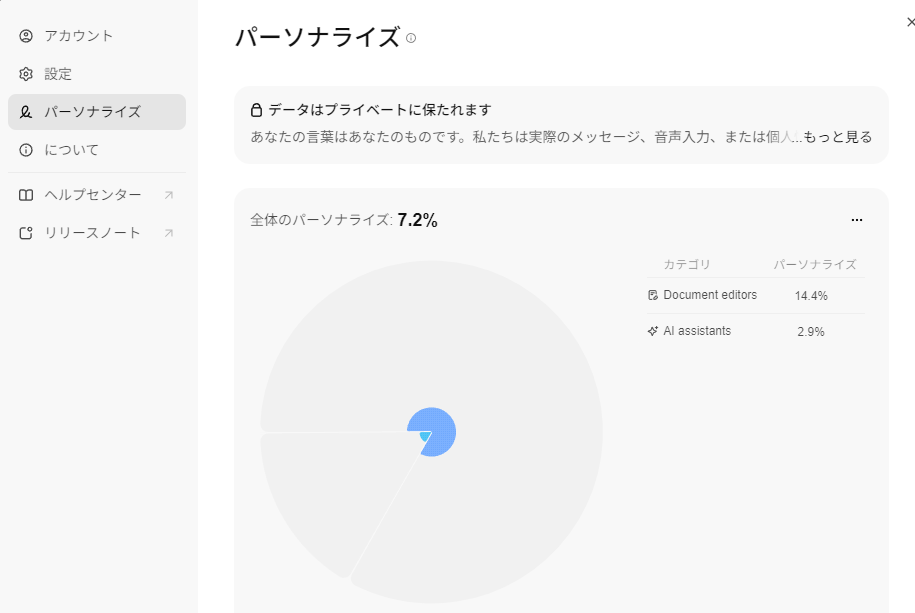Select the について info icon in sidebar
Viewport: 915px width, 613px height.
coord(26,150)
